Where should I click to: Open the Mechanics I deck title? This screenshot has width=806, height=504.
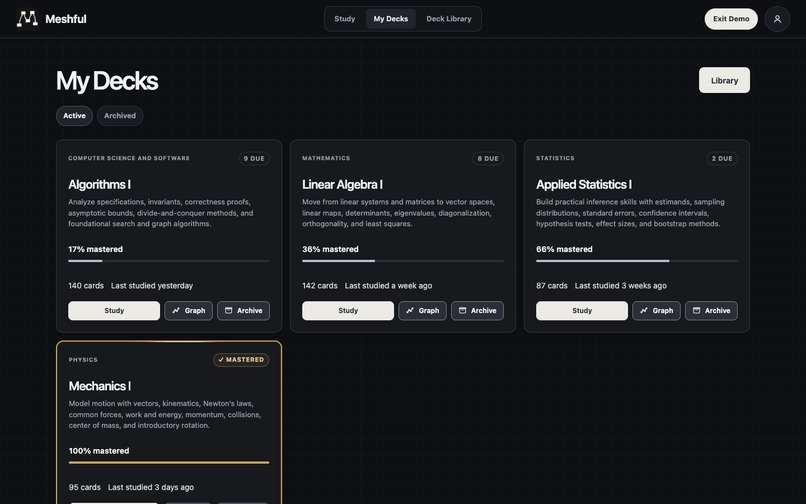100,386
